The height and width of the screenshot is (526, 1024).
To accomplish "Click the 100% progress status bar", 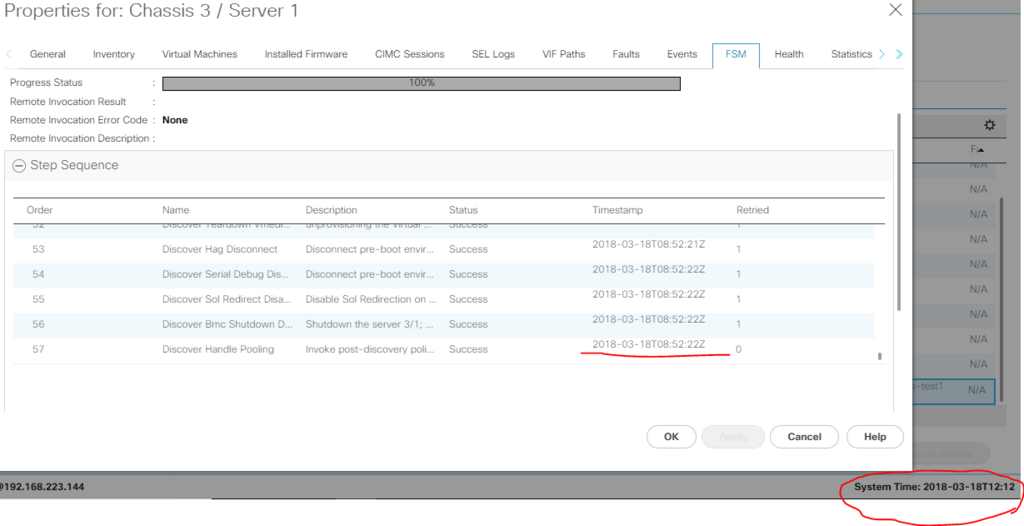I will pyautogui.click(x=421, y=84).
